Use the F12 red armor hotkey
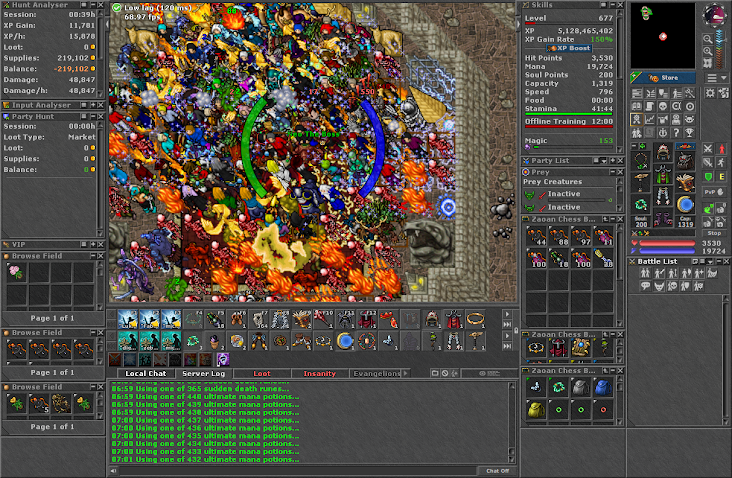The height and width of the screenshot is (478, 732). coord(367,320)
